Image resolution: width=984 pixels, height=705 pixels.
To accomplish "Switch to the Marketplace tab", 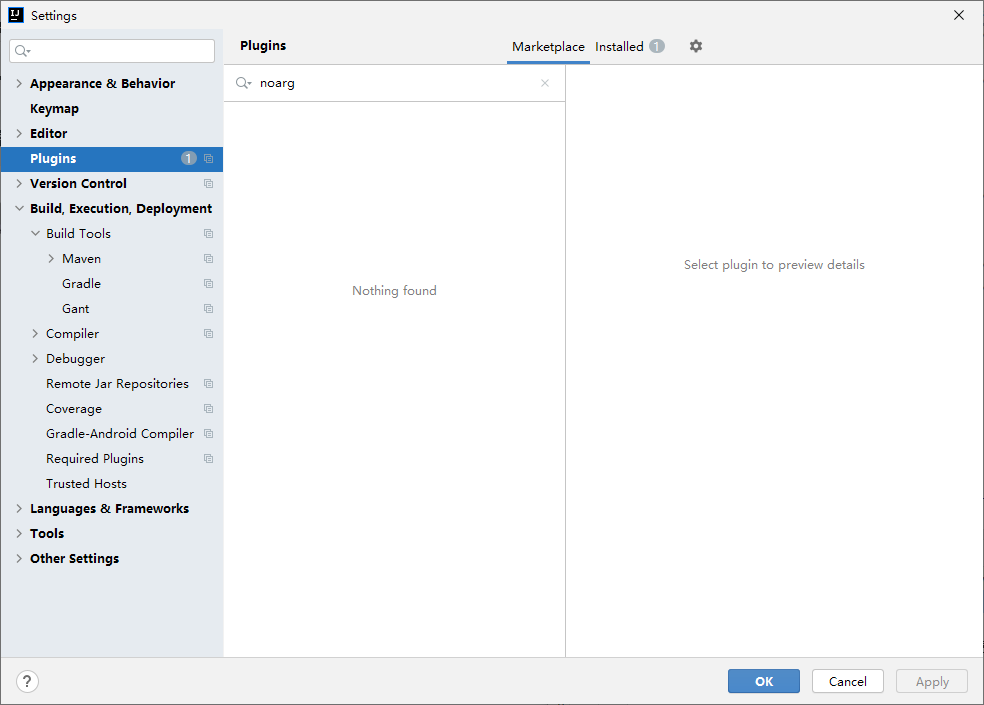I will coord(548,46).
